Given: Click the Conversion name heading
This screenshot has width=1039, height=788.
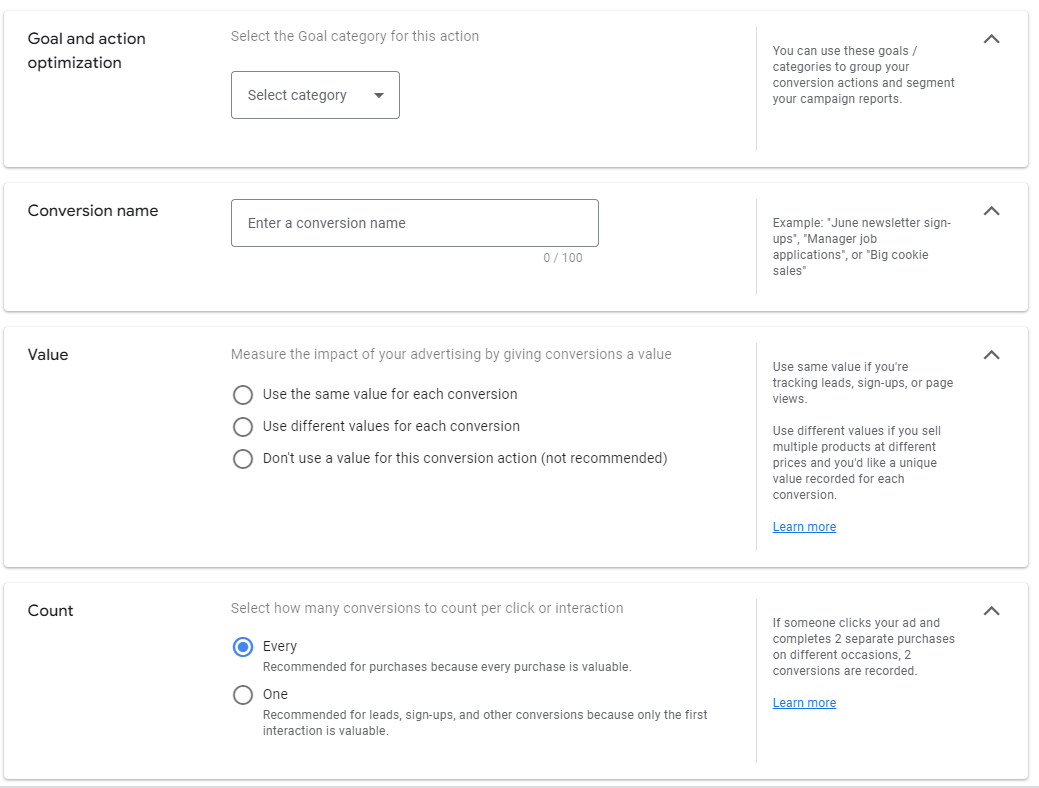Looking at the screenshot, I should [93, 211].
